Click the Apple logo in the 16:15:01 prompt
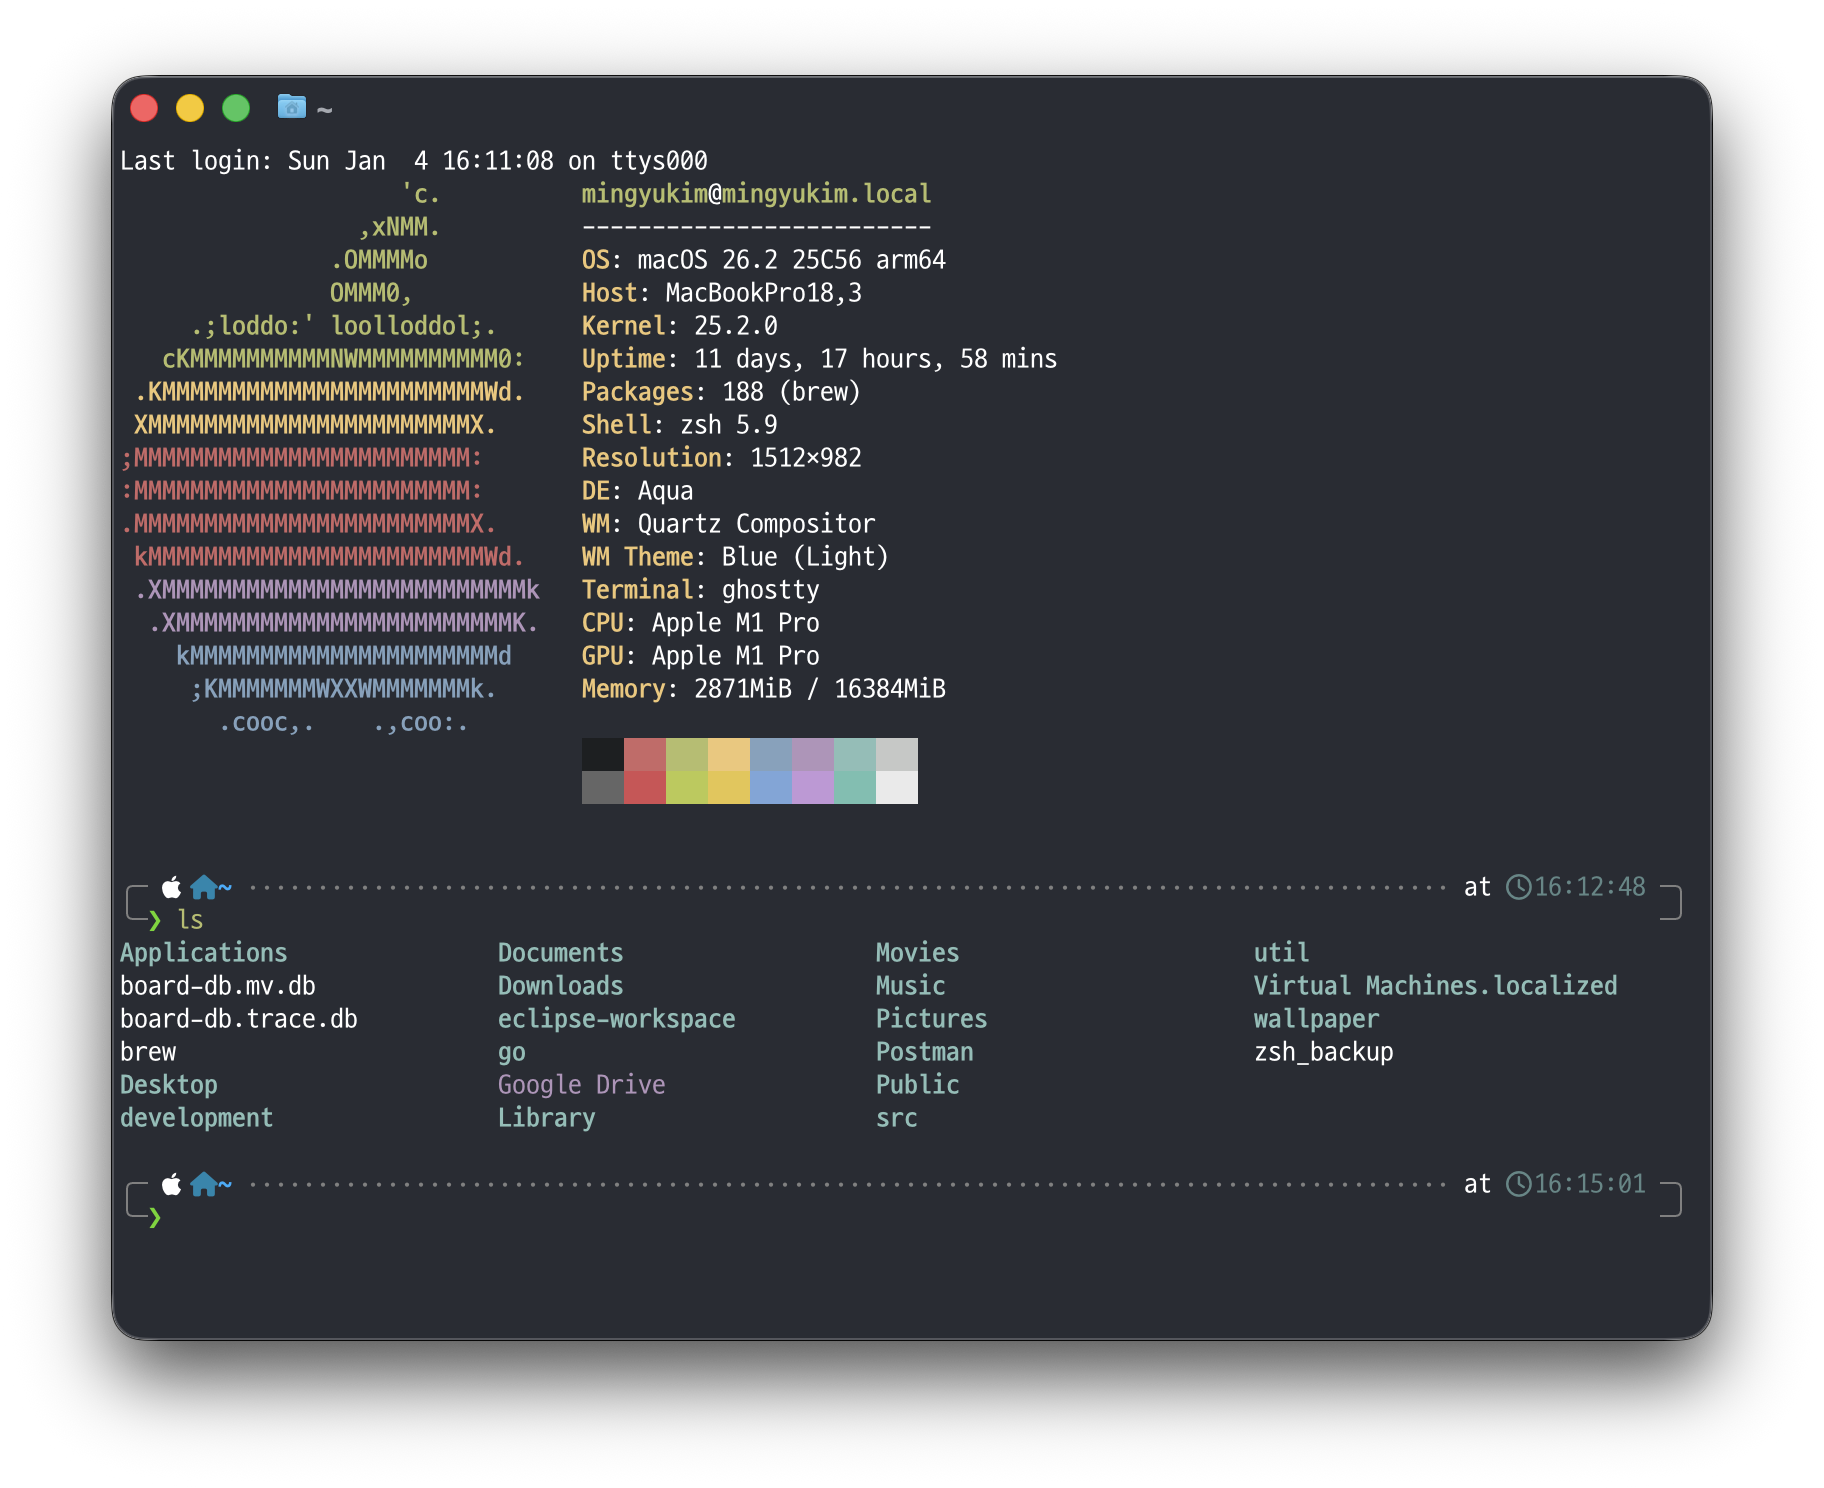 click(172, 1184)
